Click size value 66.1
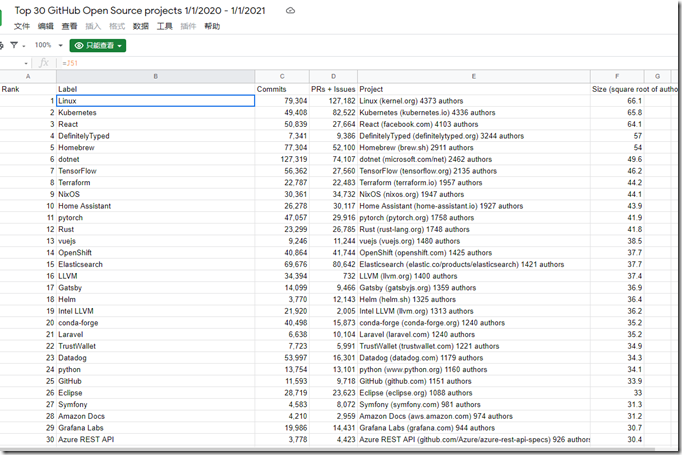 (617, 101)
